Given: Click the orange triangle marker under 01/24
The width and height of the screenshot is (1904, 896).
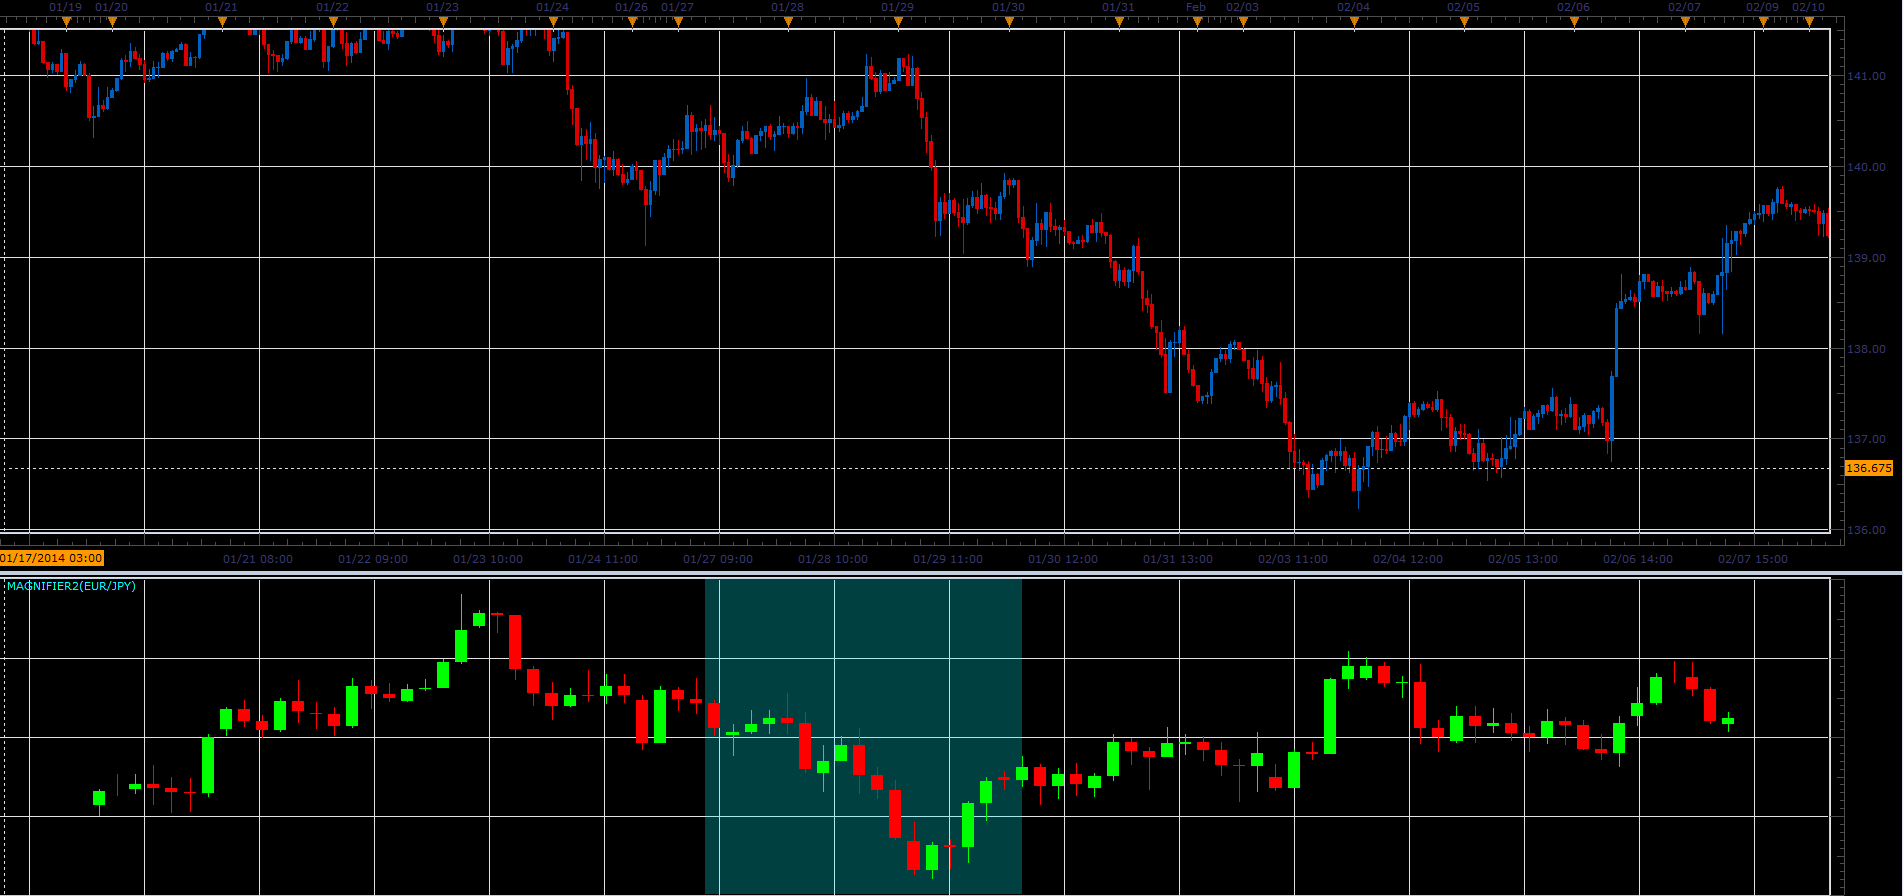Looking at the screenshot, I should 553,22.
